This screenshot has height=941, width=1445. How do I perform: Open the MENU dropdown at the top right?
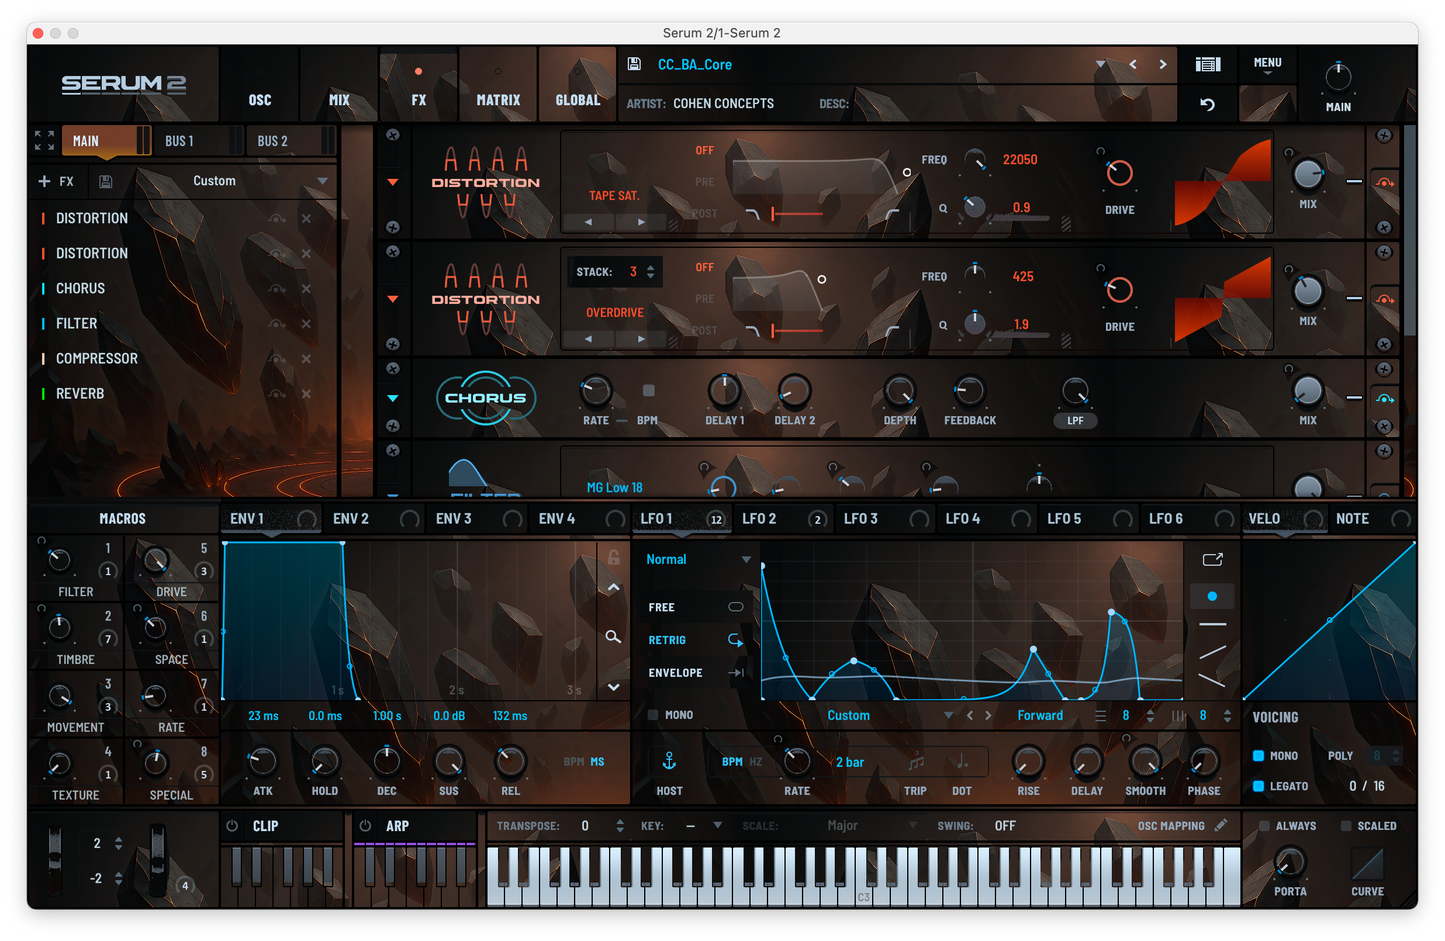click(1267, 62)
